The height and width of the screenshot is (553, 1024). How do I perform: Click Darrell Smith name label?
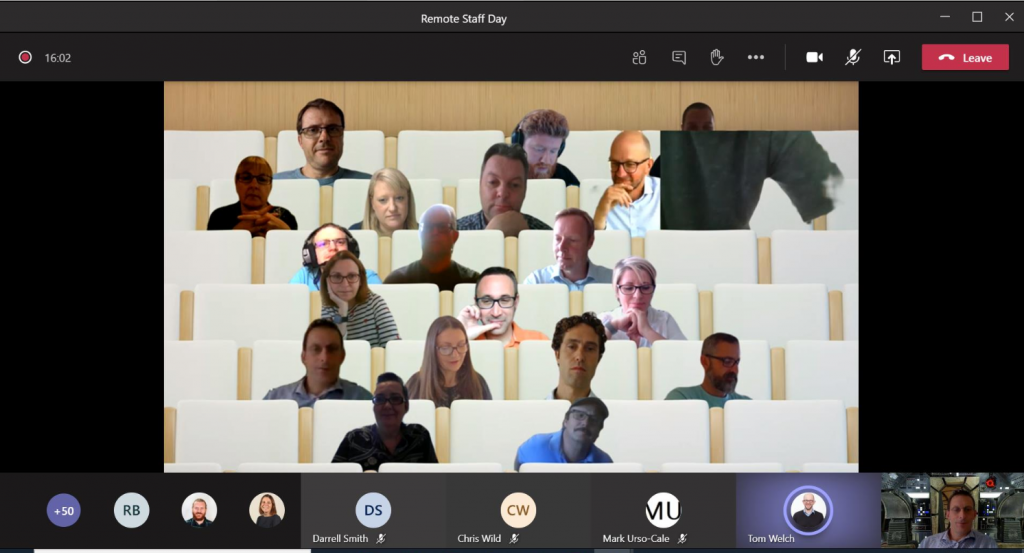[340, 539]
